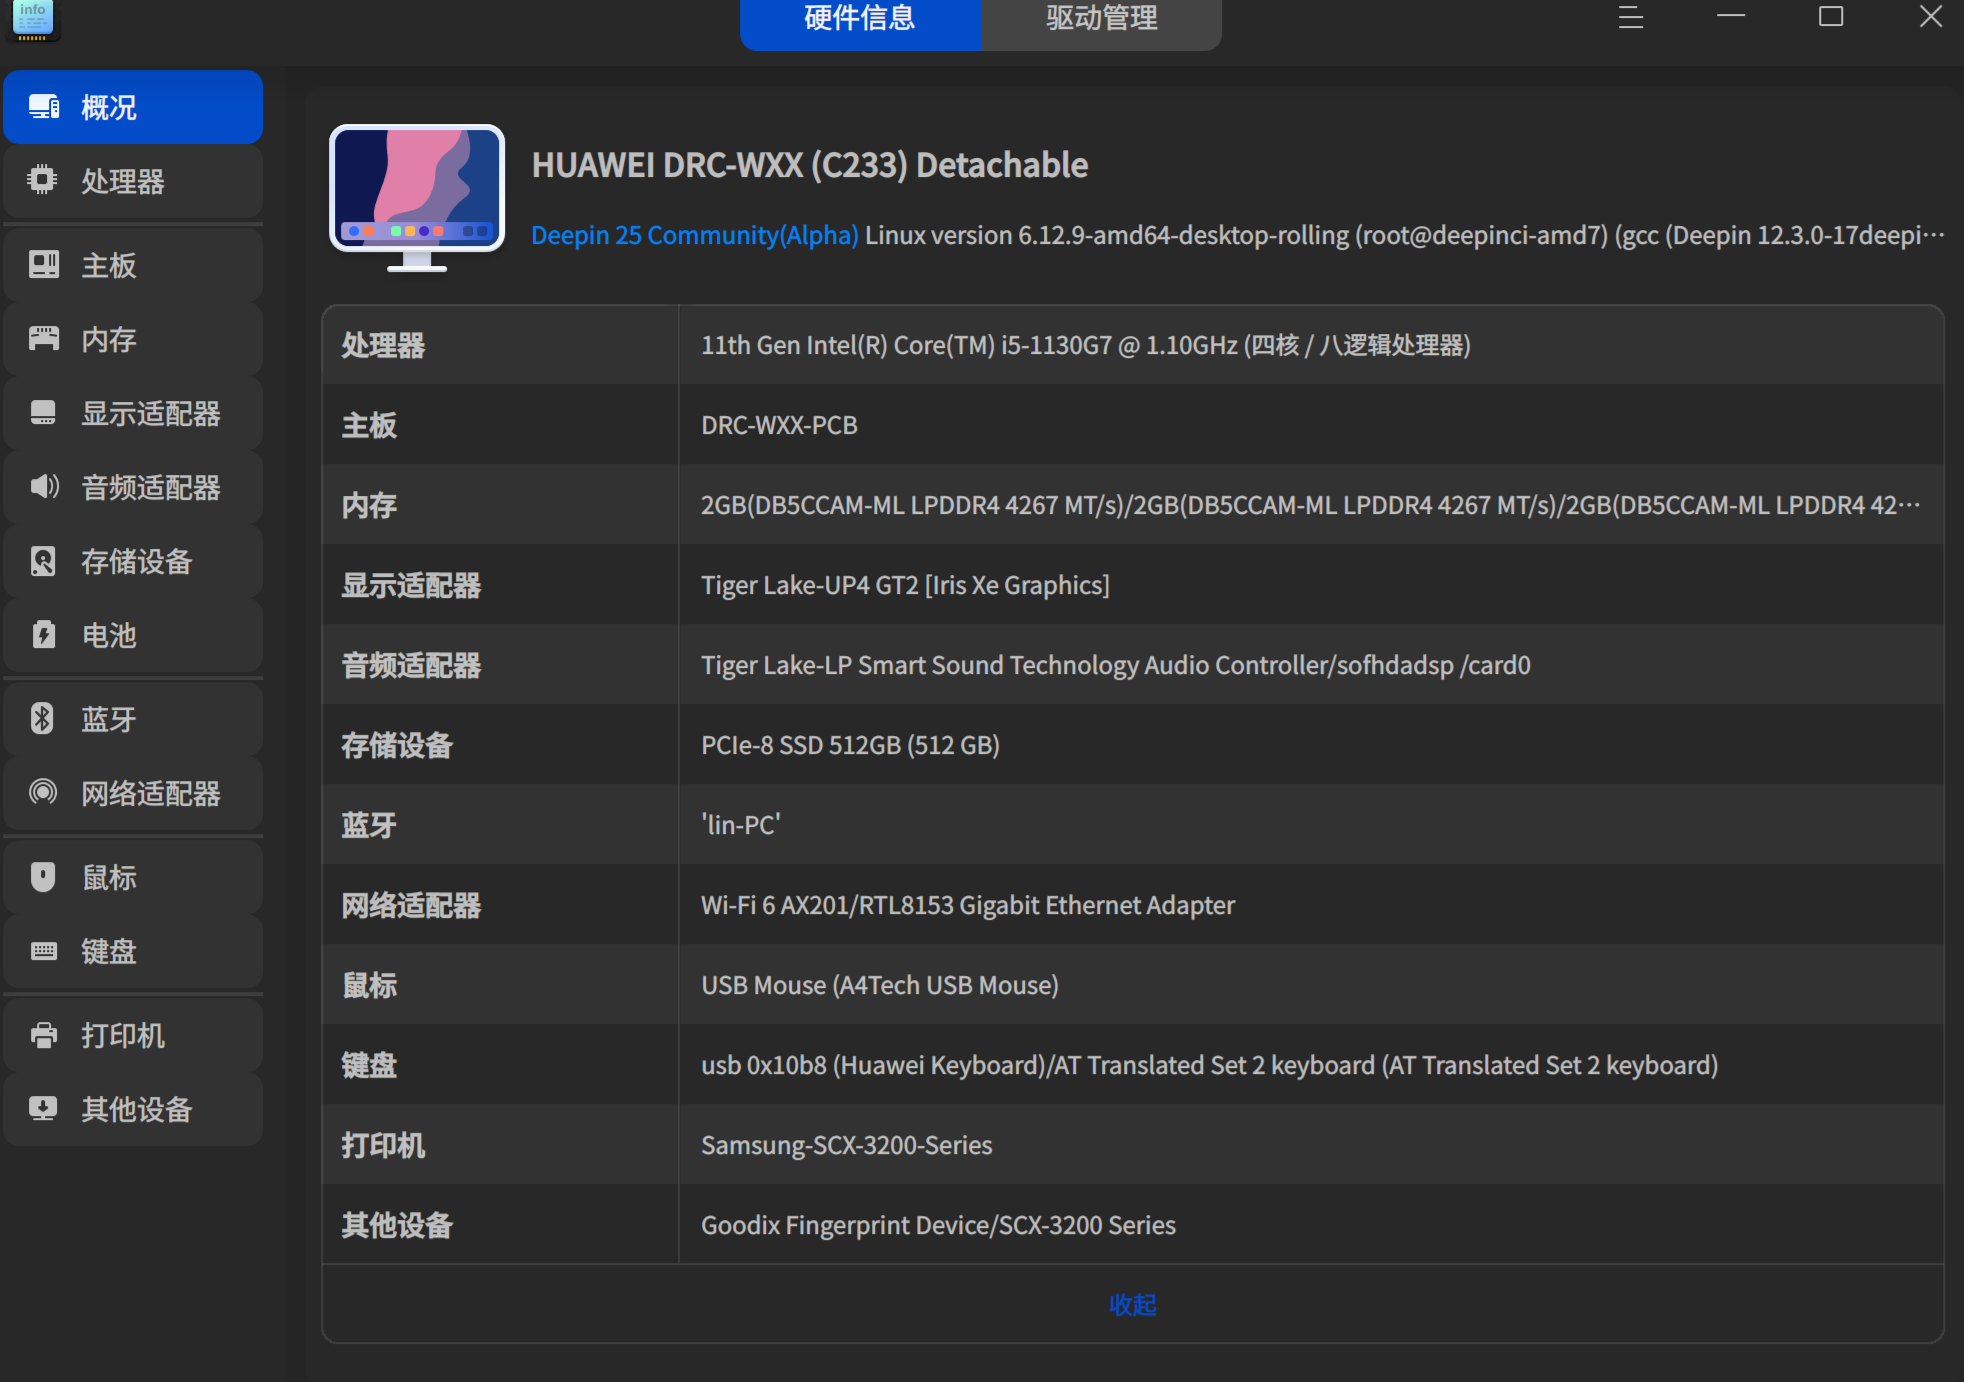Click the 11th Gen Intel Core i5-1130G7 value
This screenshot has height=1382, width=1964.
tap(1086, 345)
